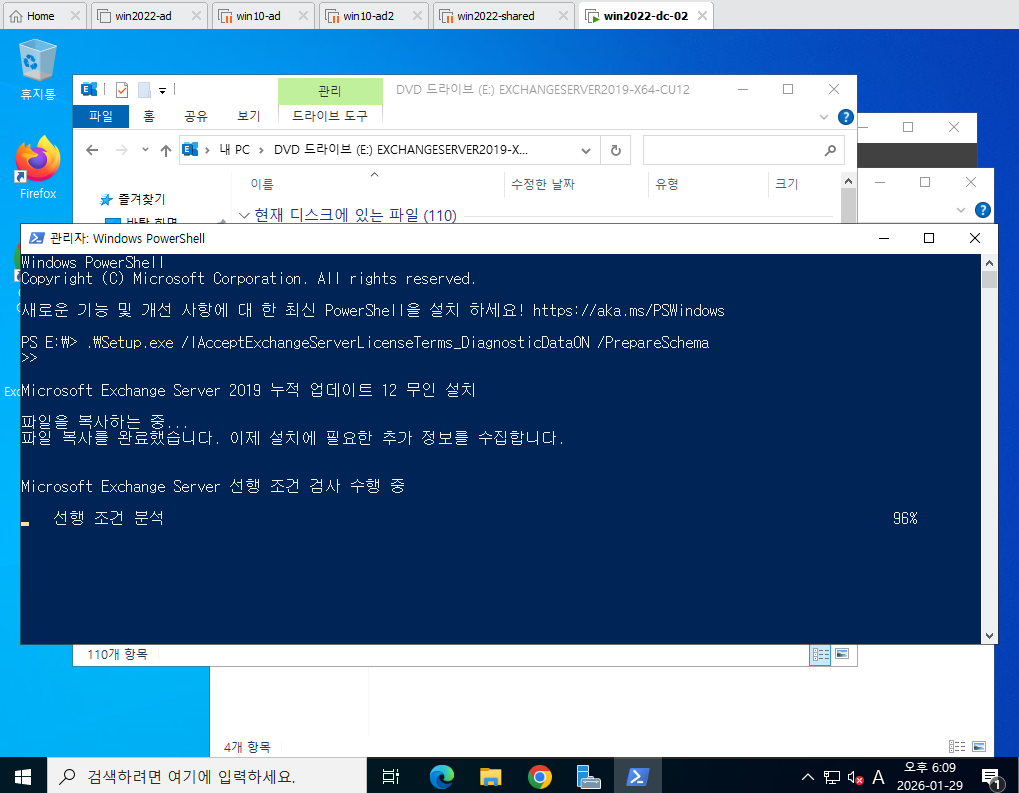Open the 드라이브 도구 ribbon tab
This screenshot has width=1019, height=793.
click(x=329, y=116)
